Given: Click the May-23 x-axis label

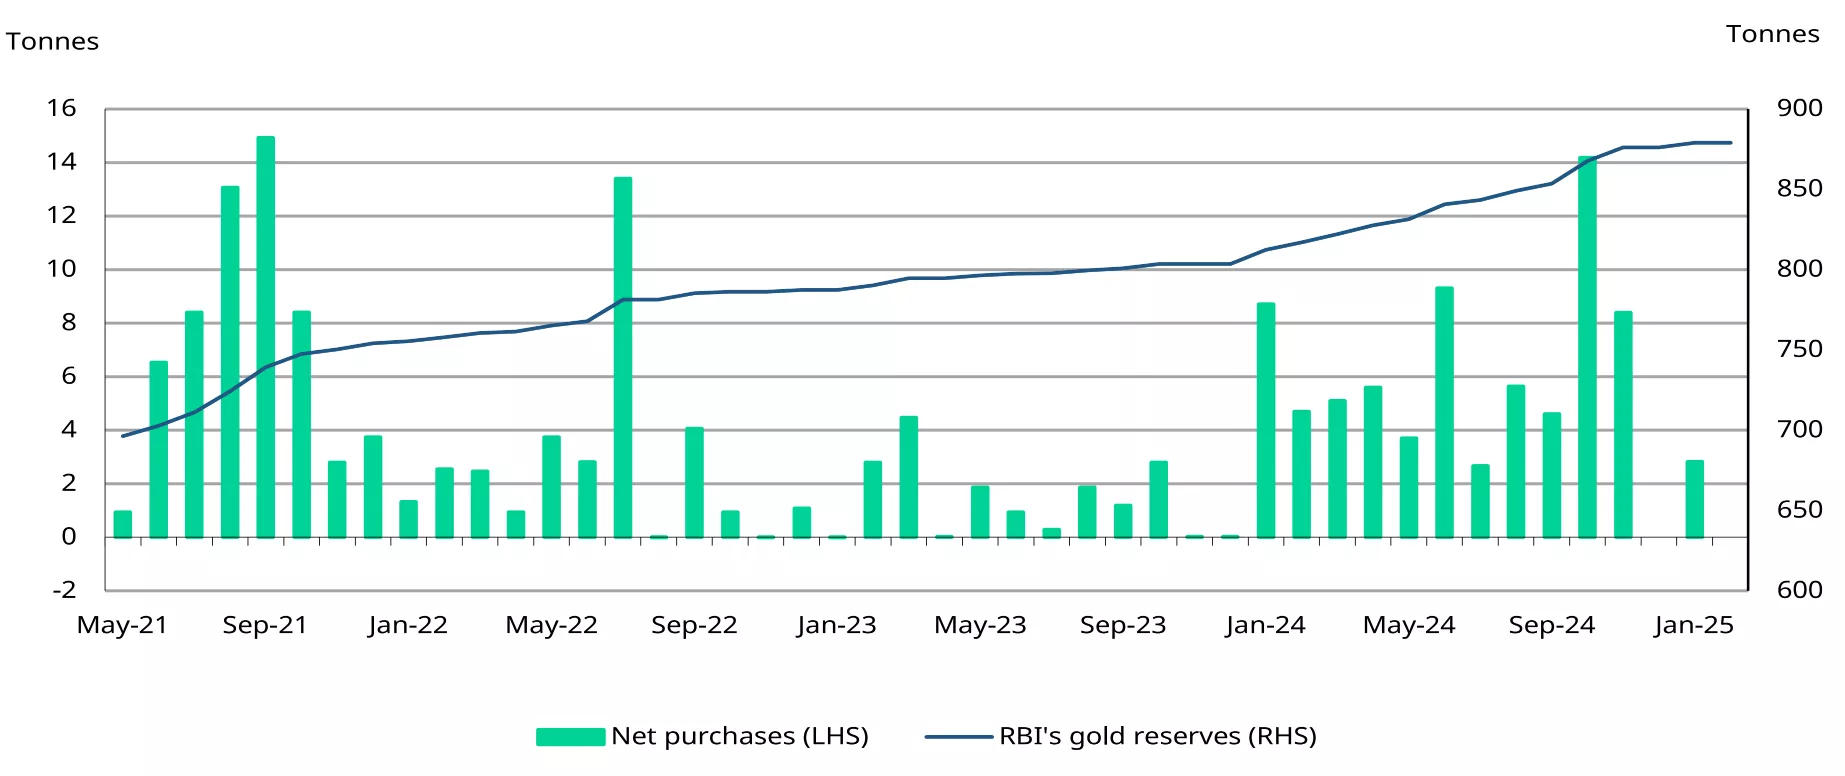Looking at the screenshot, I should click(x=980, y=626).
